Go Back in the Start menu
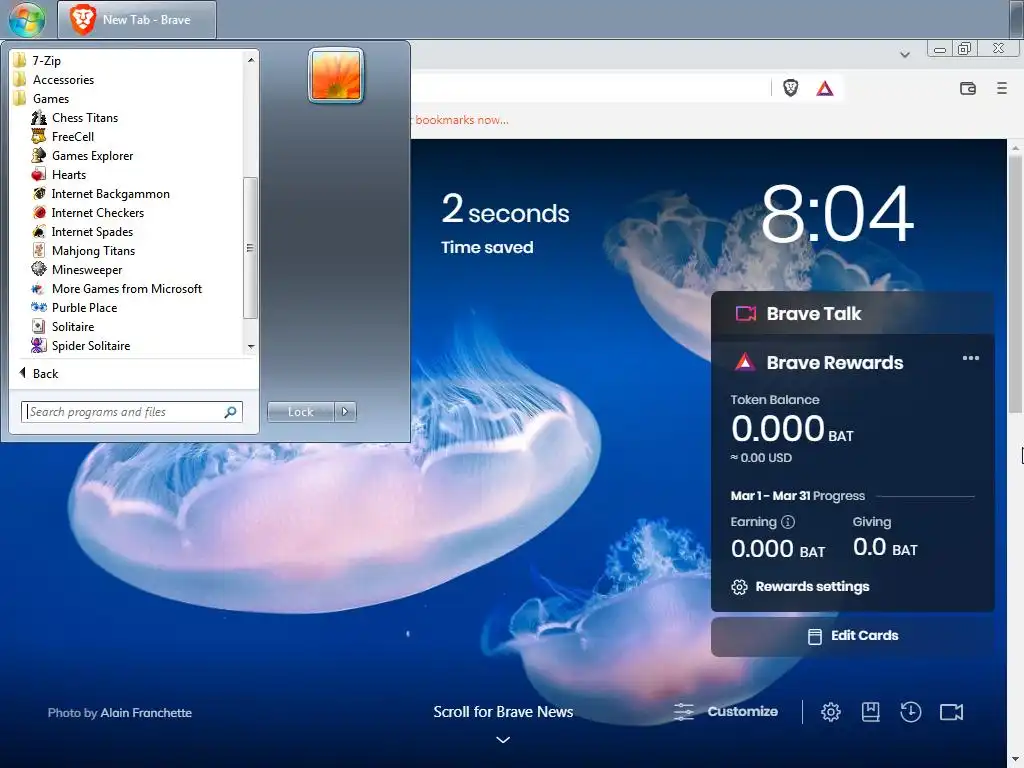 (x=39, y=374)
